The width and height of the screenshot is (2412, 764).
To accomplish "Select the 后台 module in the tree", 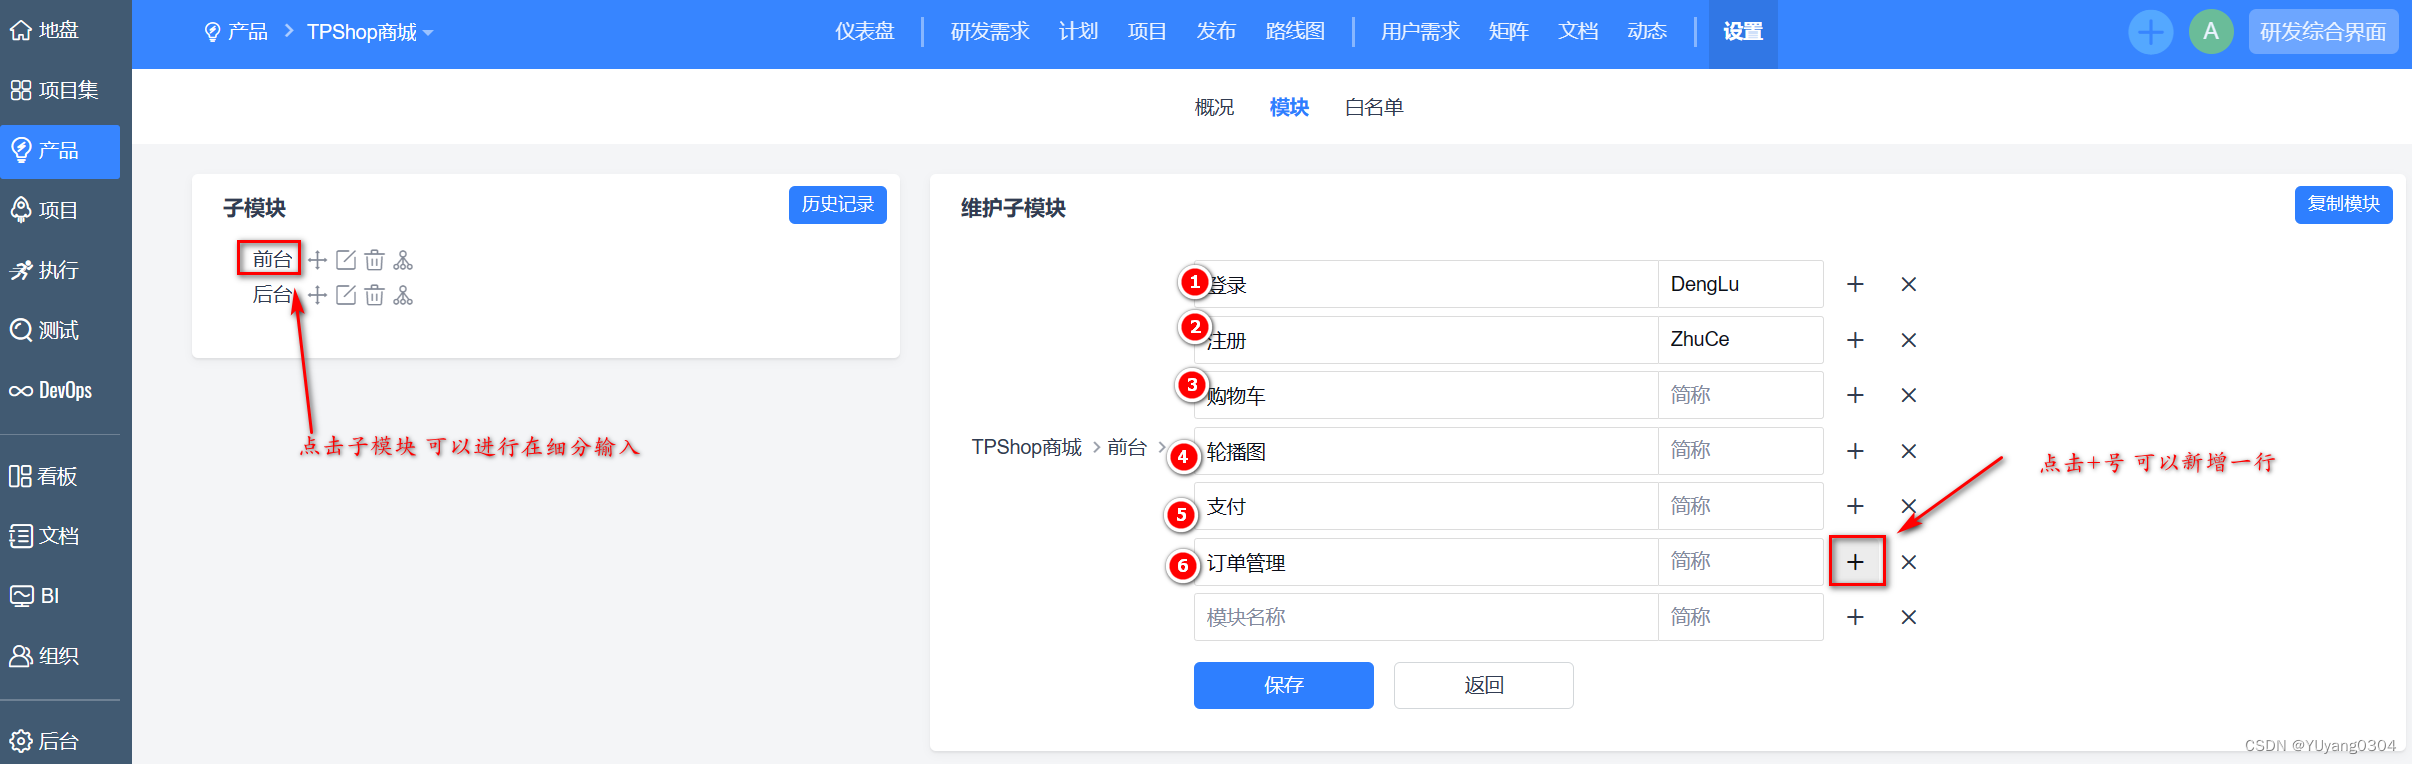I will [x=272, y=295].
